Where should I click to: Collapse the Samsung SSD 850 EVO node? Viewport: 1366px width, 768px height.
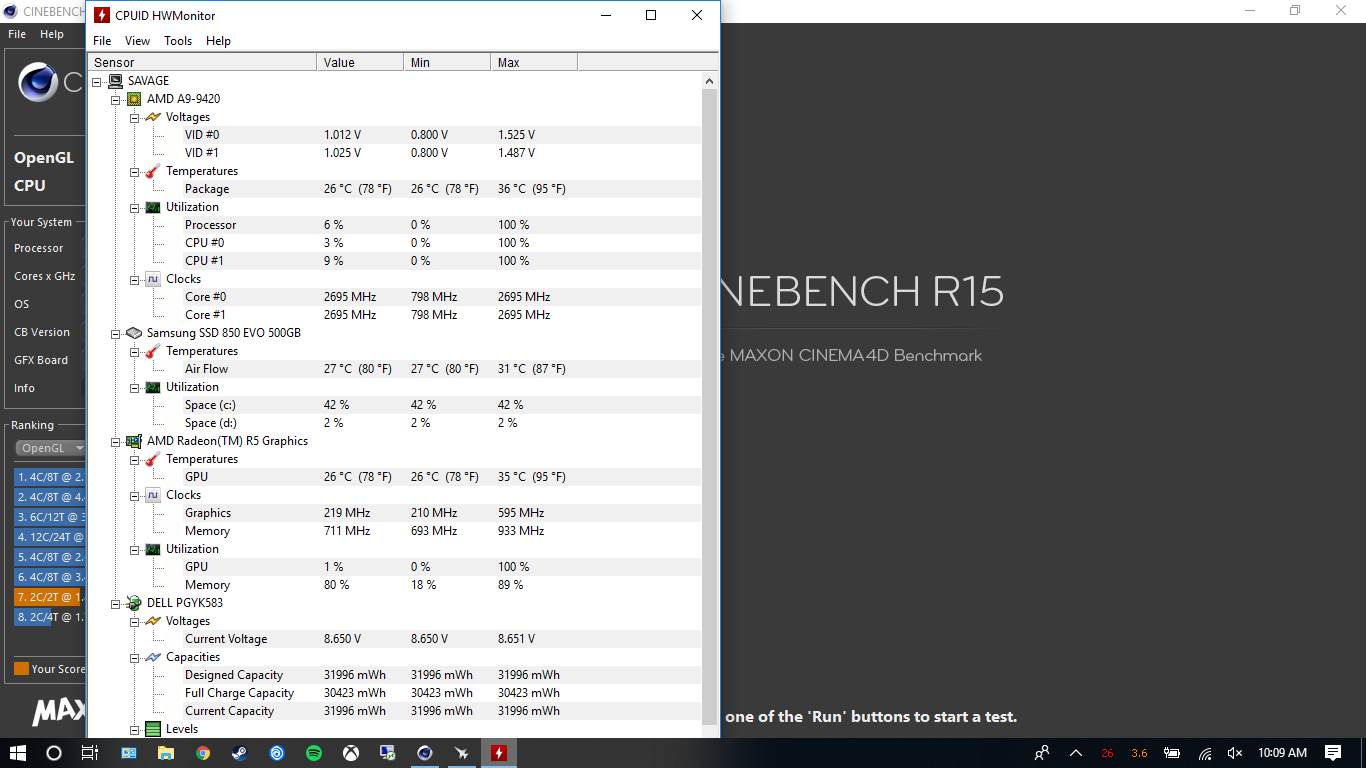116,333
